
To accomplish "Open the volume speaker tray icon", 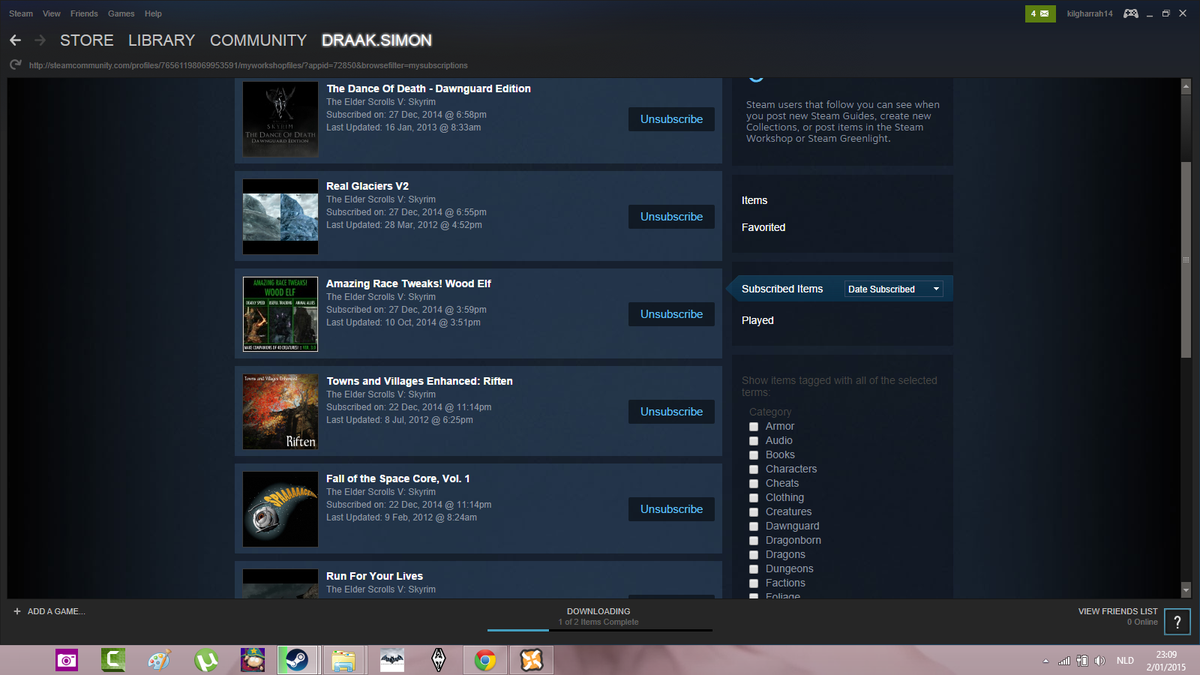I will tap(1100, 660).
